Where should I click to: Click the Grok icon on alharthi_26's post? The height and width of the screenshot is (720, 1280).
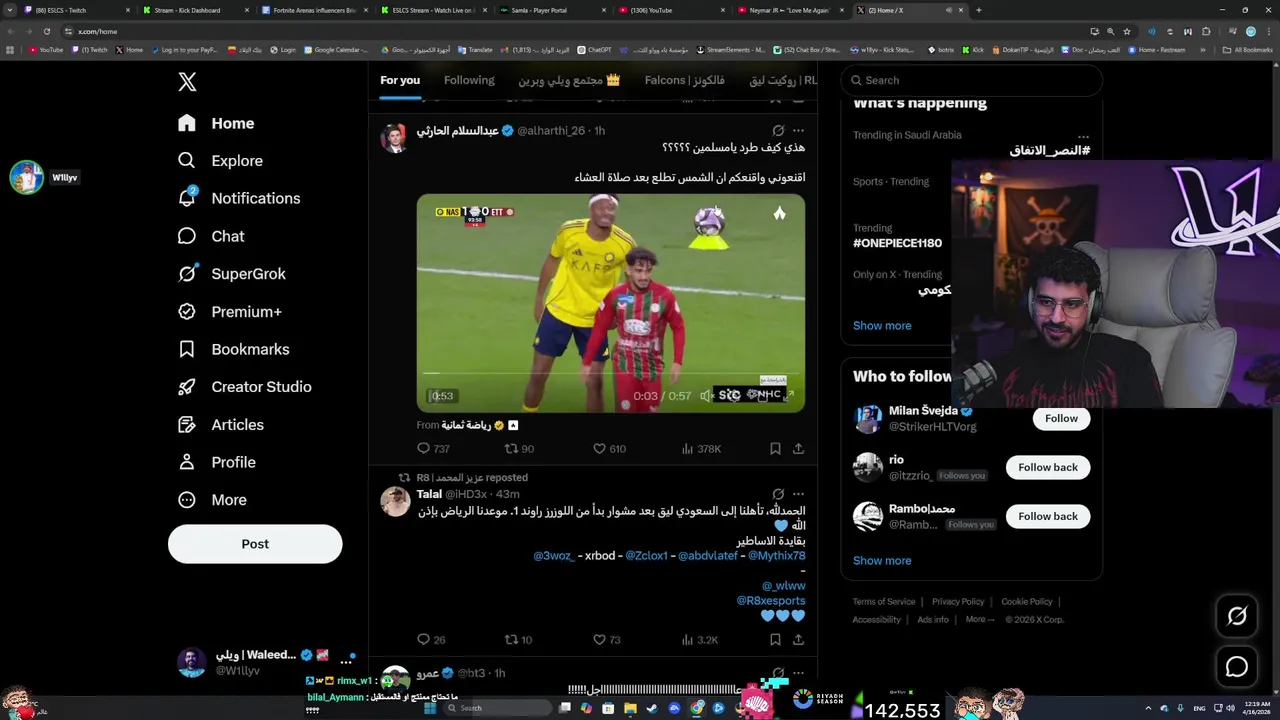point(778,130)
